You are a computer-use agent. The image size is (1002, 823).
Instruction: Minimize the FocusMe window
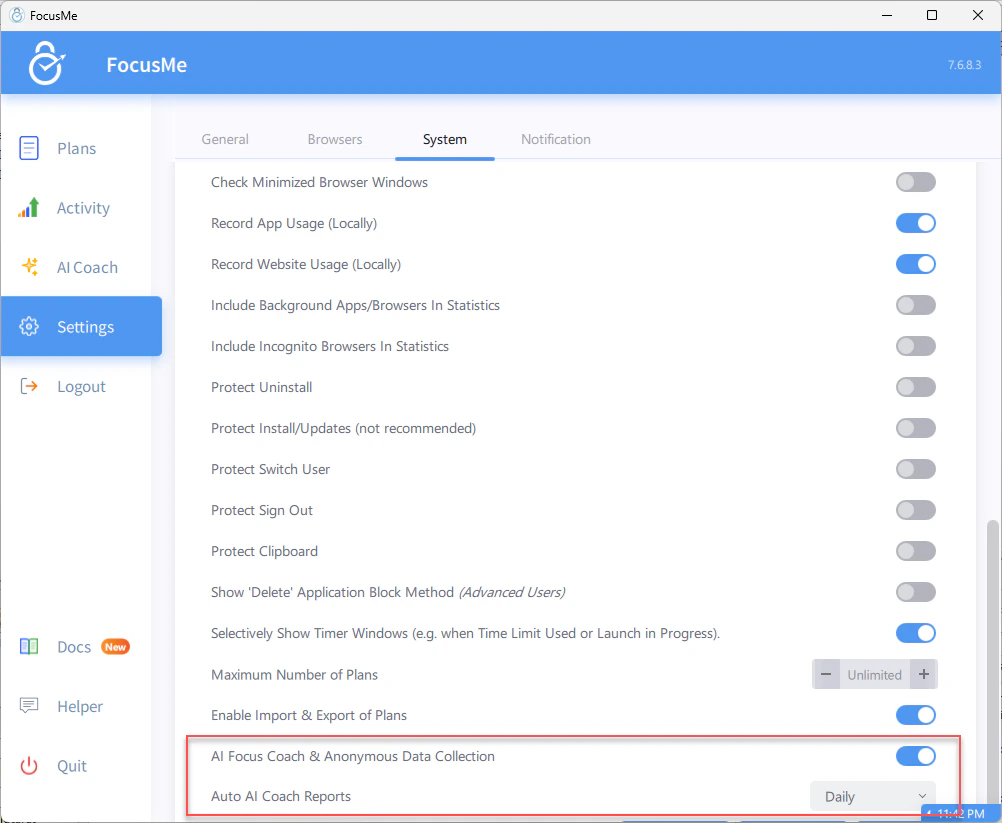pyautogui.click(x=886, y=15)
